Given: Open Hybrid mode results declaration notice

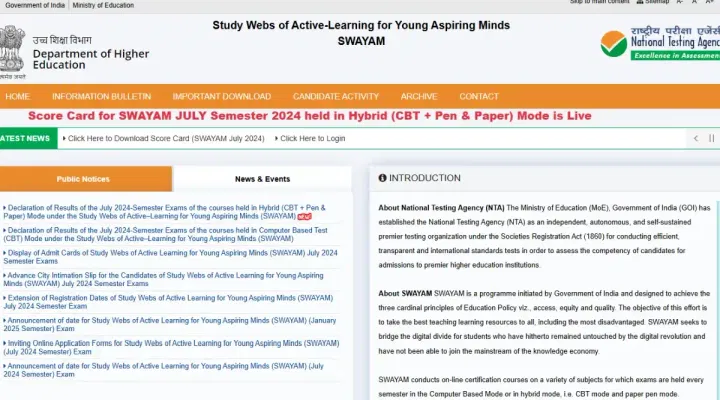Looking at the screenshot, I should pyautogui.click(x=164, y=212).
